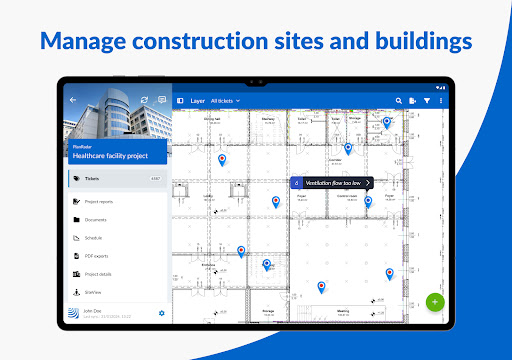
Task: Add new ticket with green plus button
Action: [435, 302]
